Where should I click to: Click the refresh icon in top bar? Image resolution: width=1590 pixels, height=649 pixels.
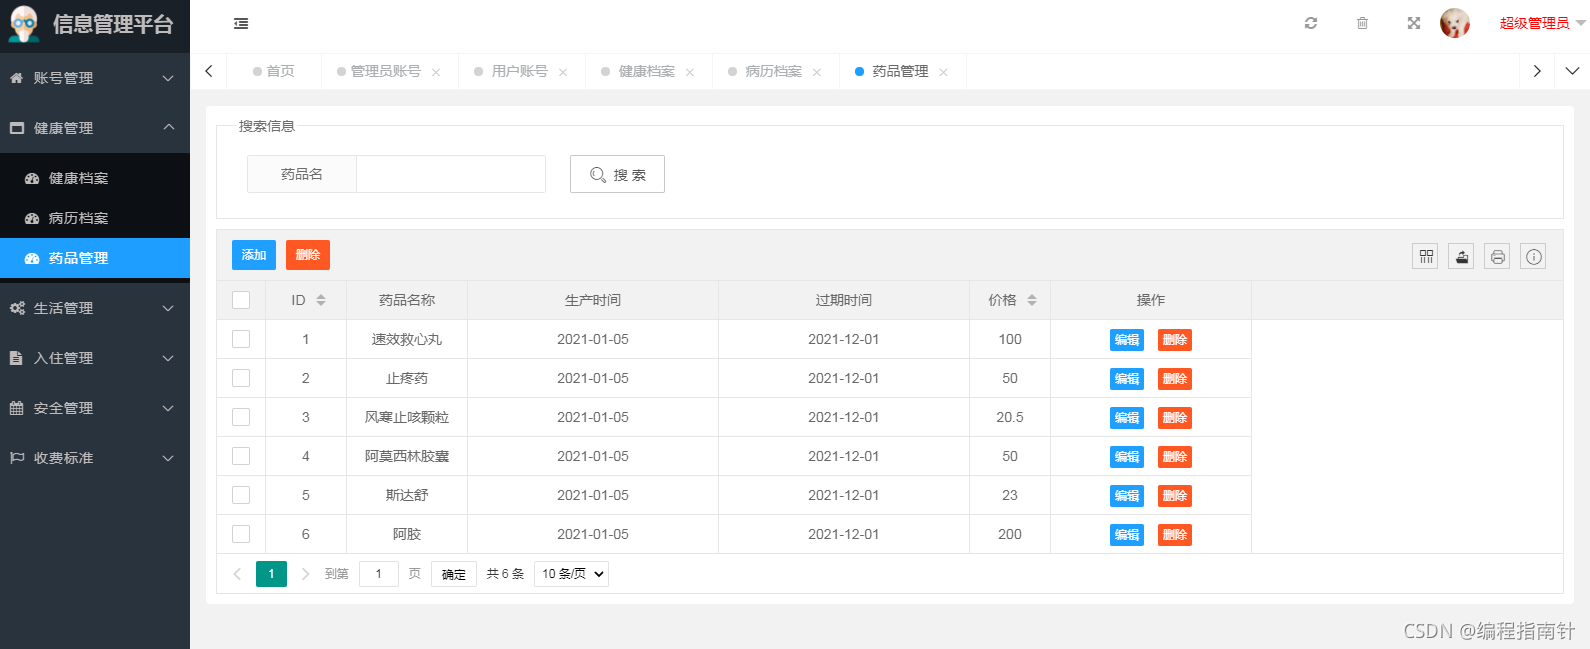point(1311,23)
